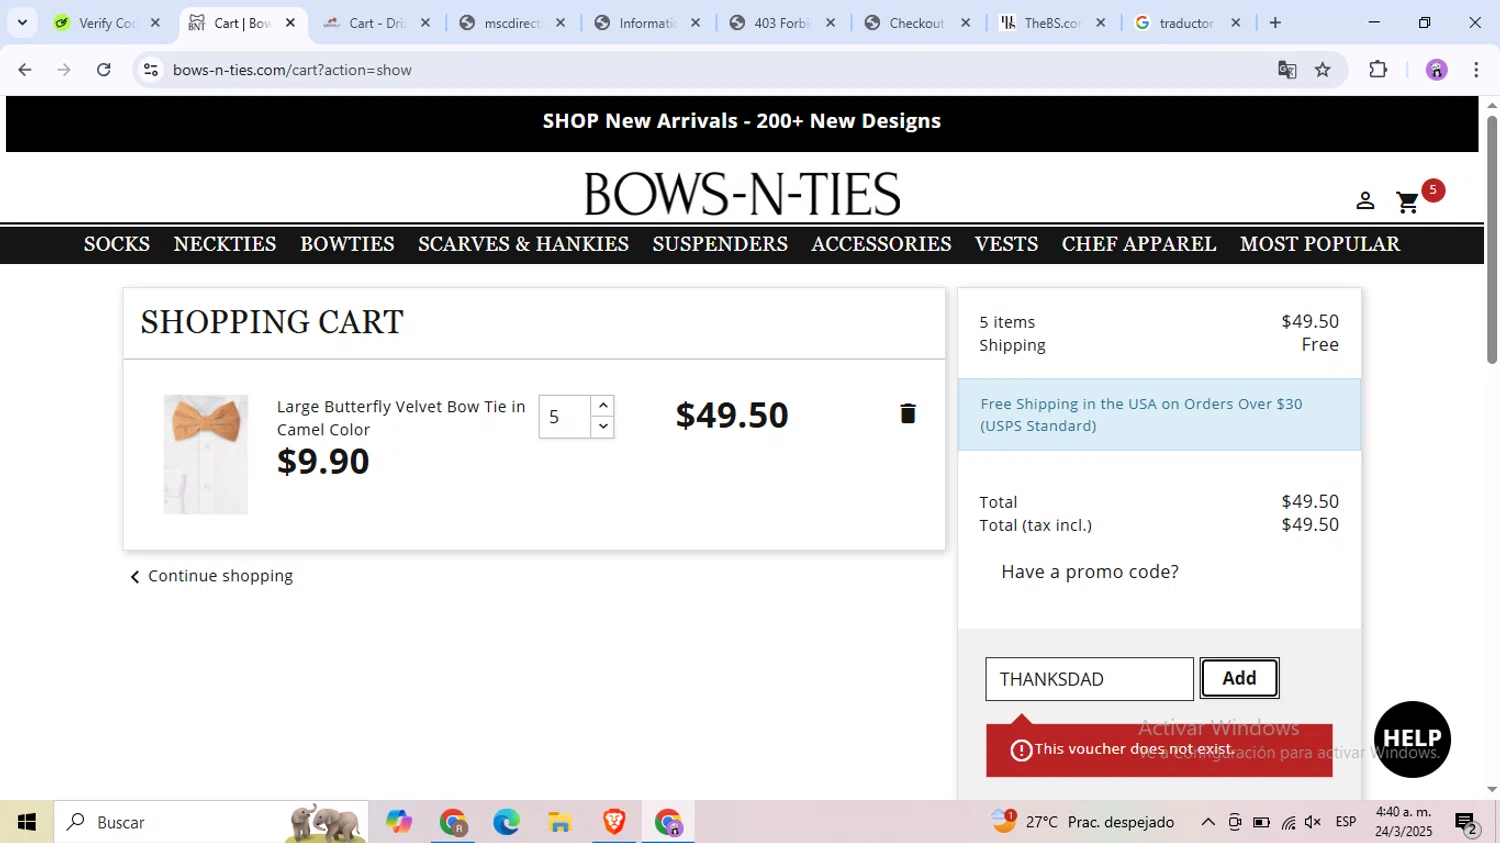Show hidden system tray icons
The width and height of the screenshot is (1500, 843).
(x=1208, y=822)
